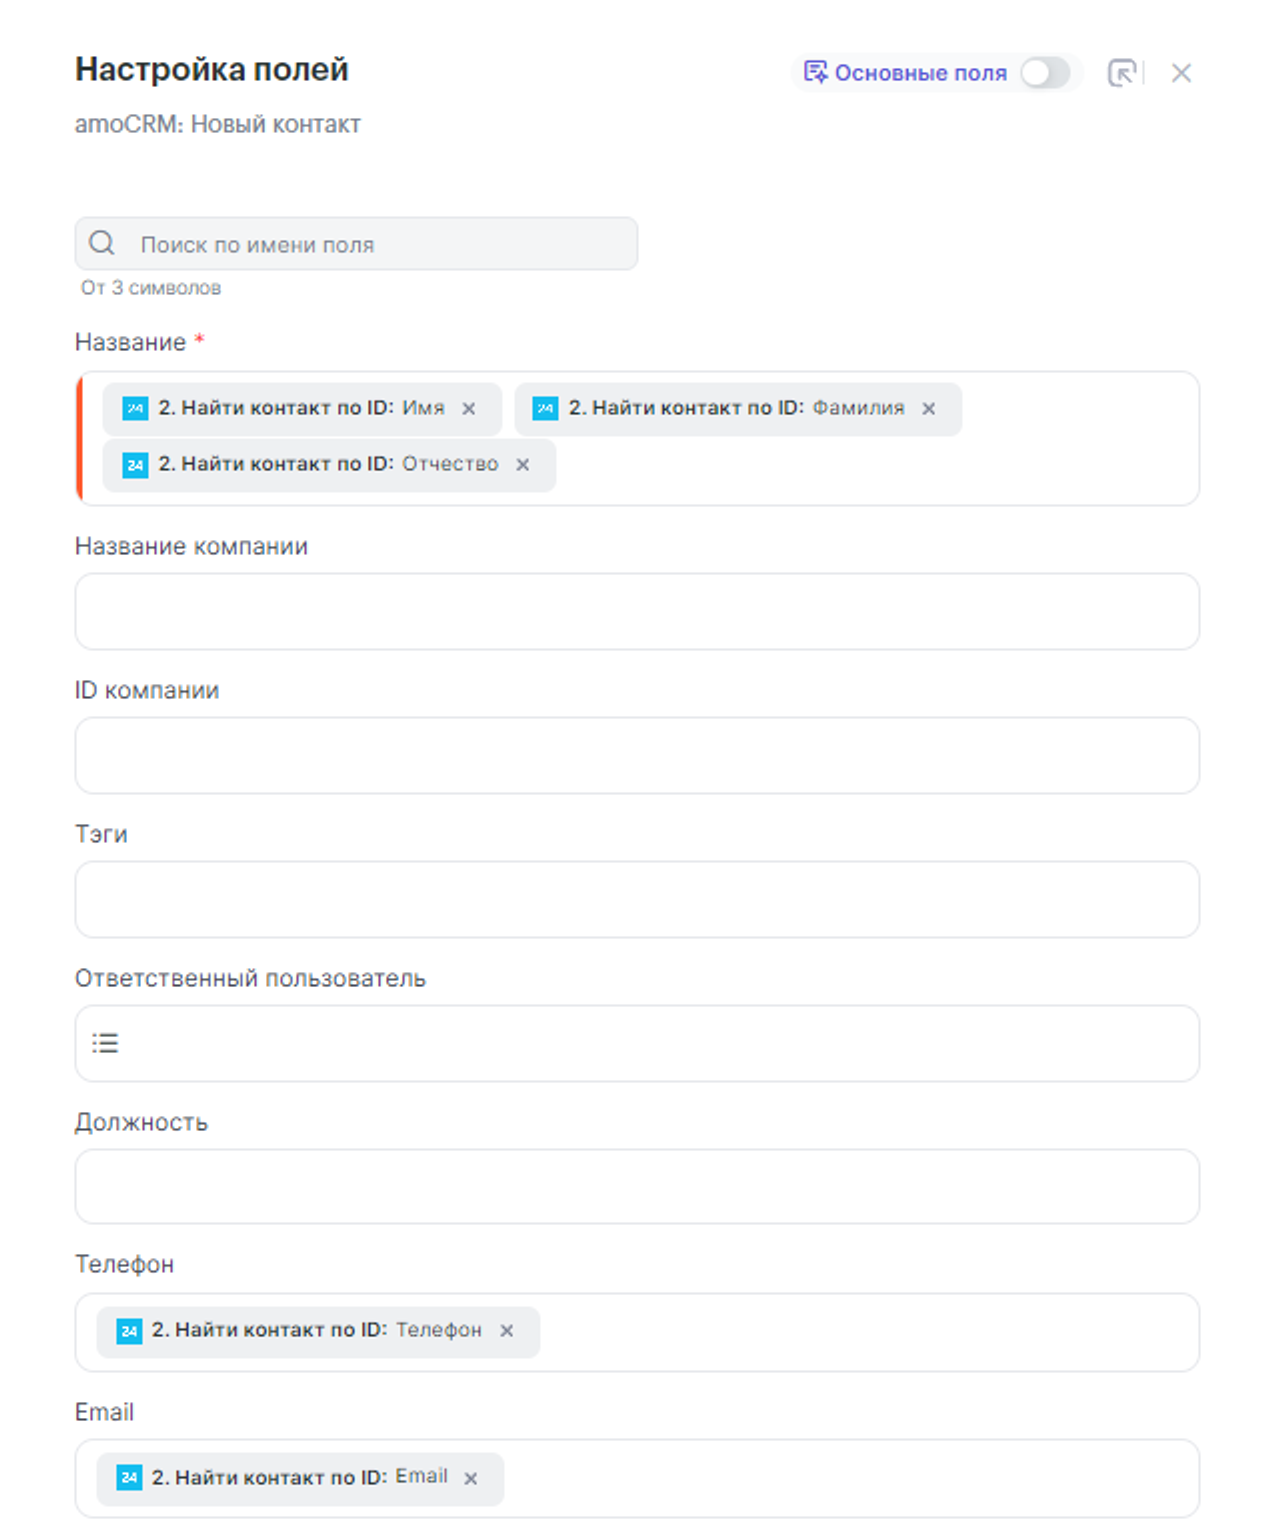Viewport: 1270px width, 1536px height.
Task: Select the Отчество tag chip
Action: (320, 465)
